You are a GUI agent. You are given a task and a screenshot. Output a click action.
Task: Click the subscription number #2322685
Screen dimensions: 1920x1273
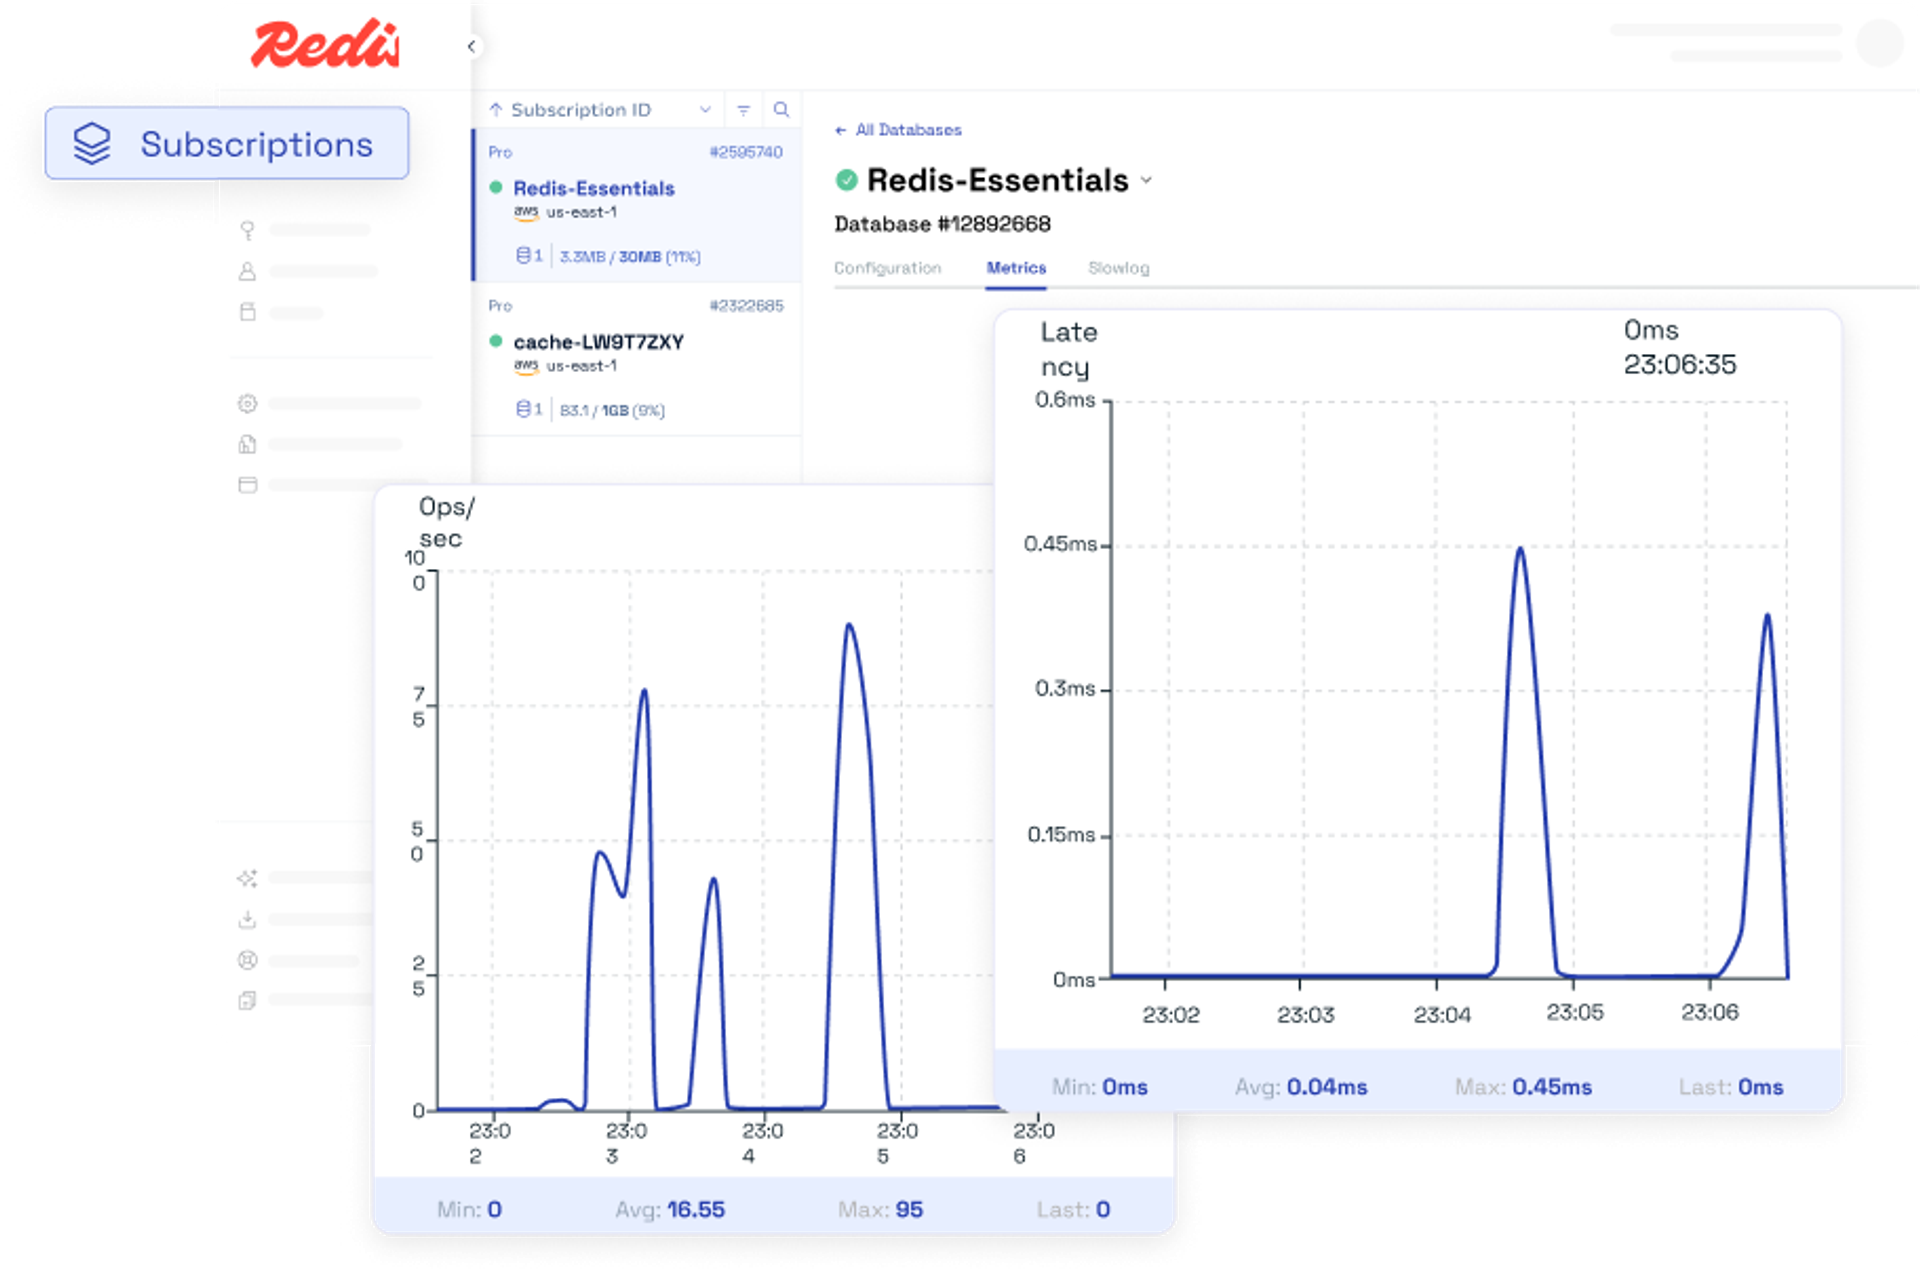tap(746, 305)
